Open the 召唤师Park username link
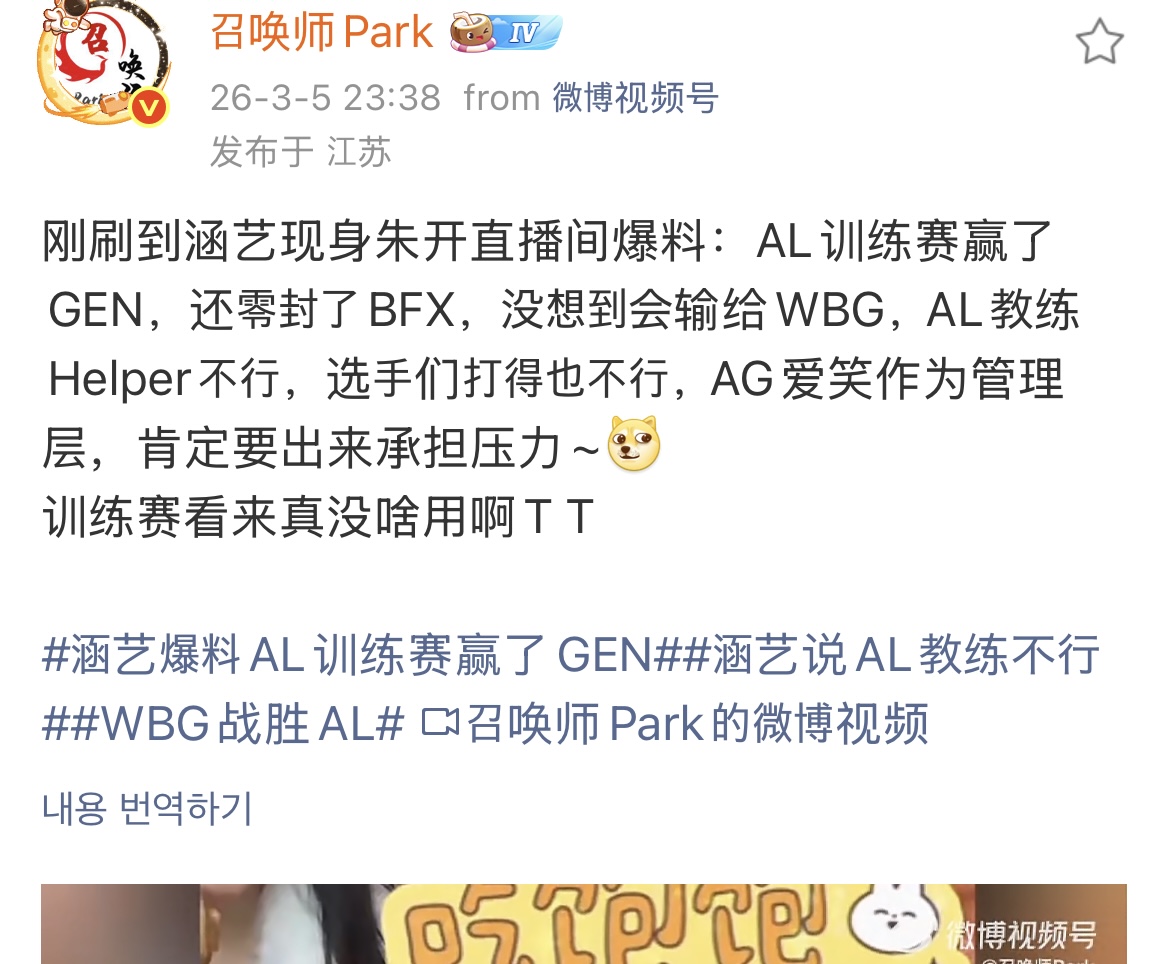 [x=321, y=32]
